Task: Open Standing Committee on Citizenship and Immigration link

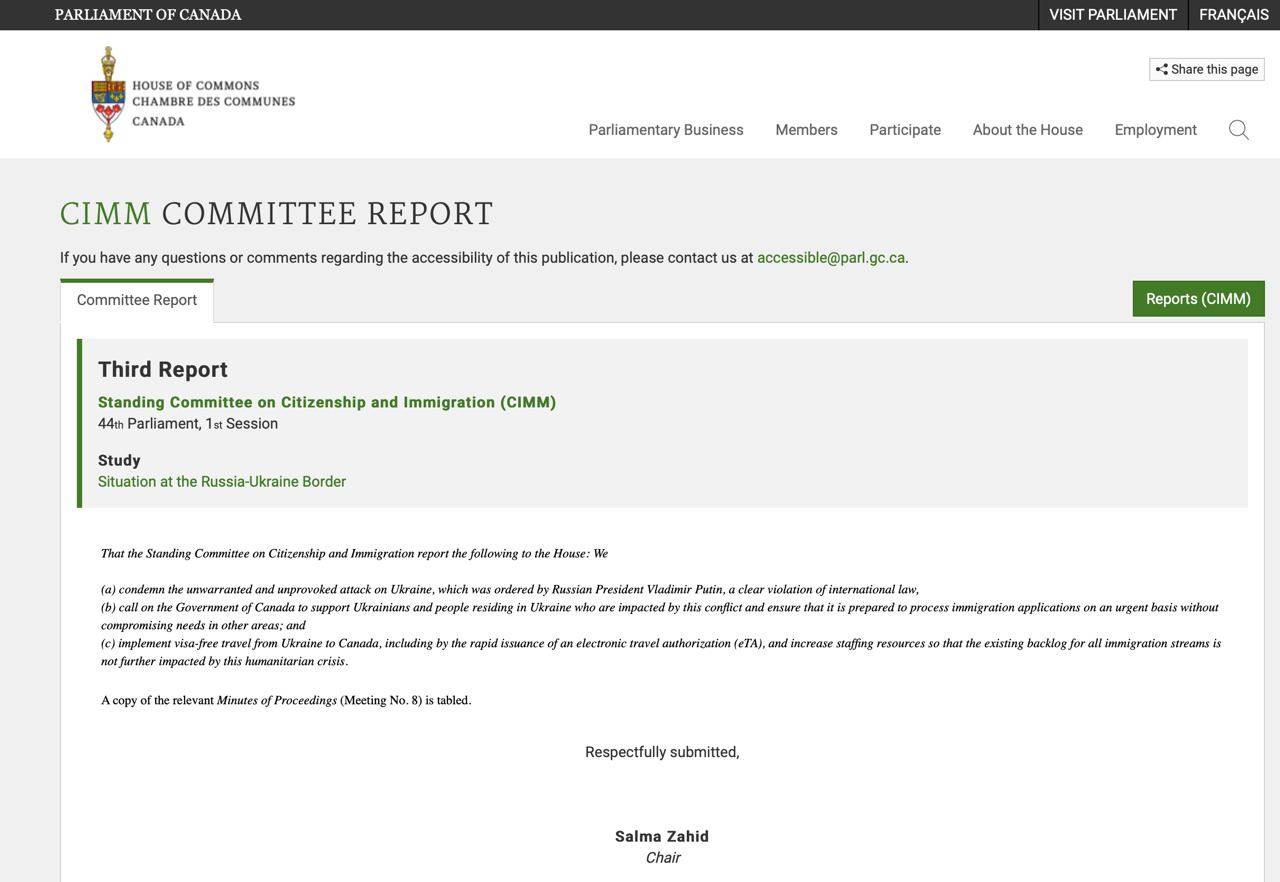Action: coord(327,402)
